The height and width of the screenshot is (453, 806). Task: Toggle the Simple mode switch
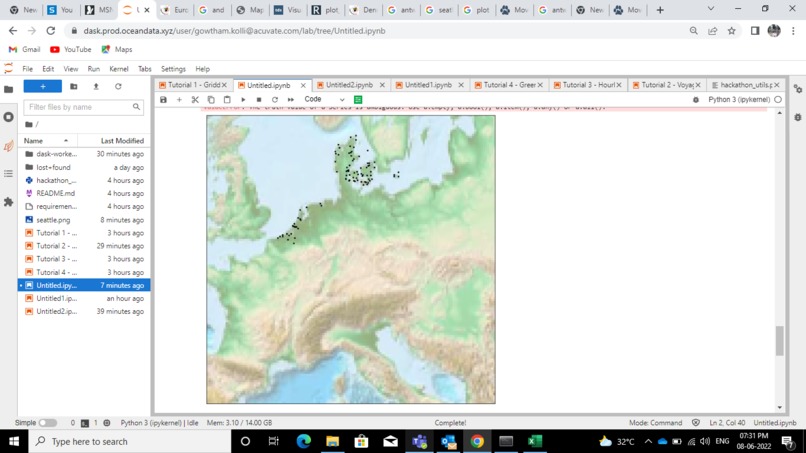click(48, 423)
